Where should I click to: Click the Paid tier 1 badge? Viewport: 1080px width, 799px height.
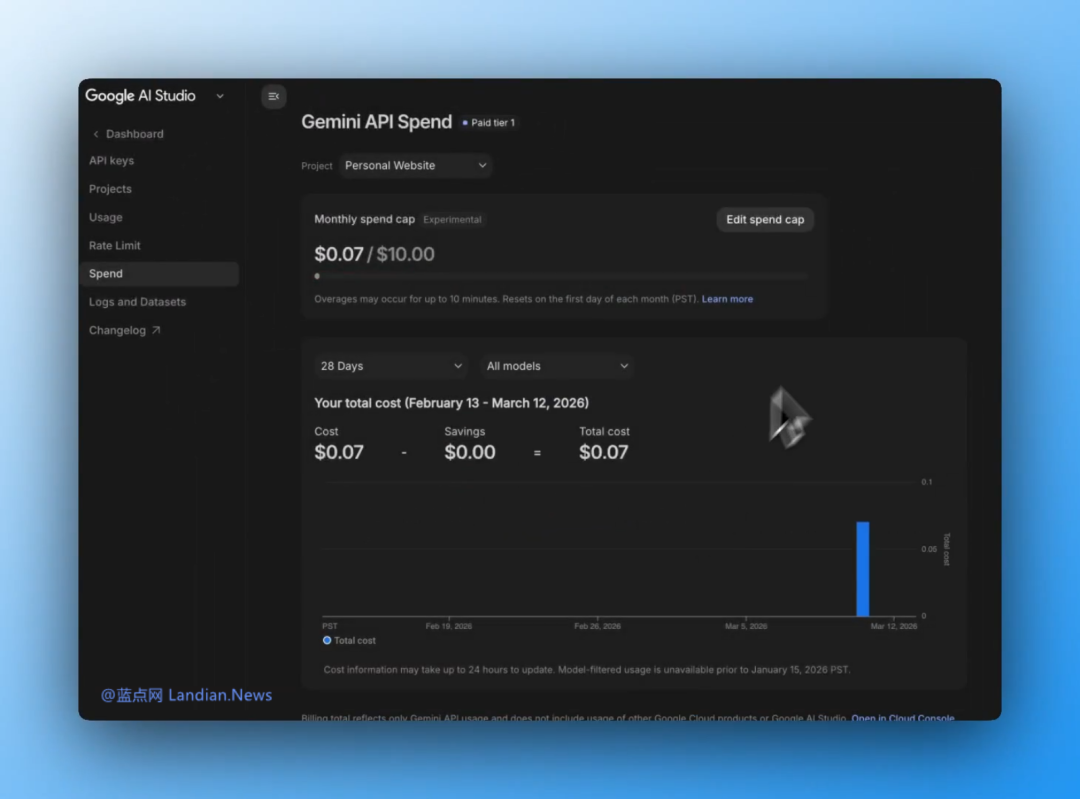(489, 123)
